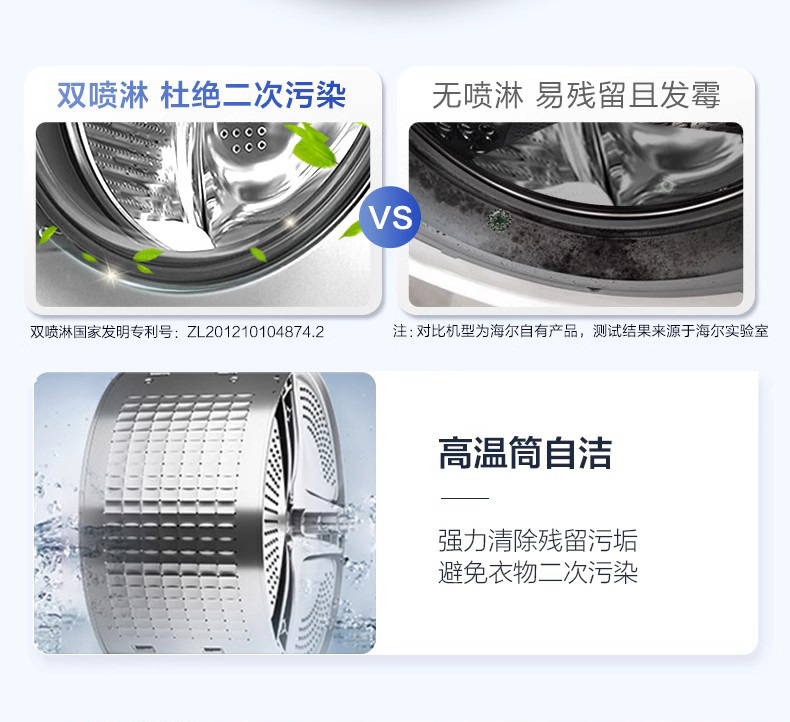Viewport: 790px width, 722px height.
Task: Click the text 强力清除残留污垢
Action: click(538, 541)
